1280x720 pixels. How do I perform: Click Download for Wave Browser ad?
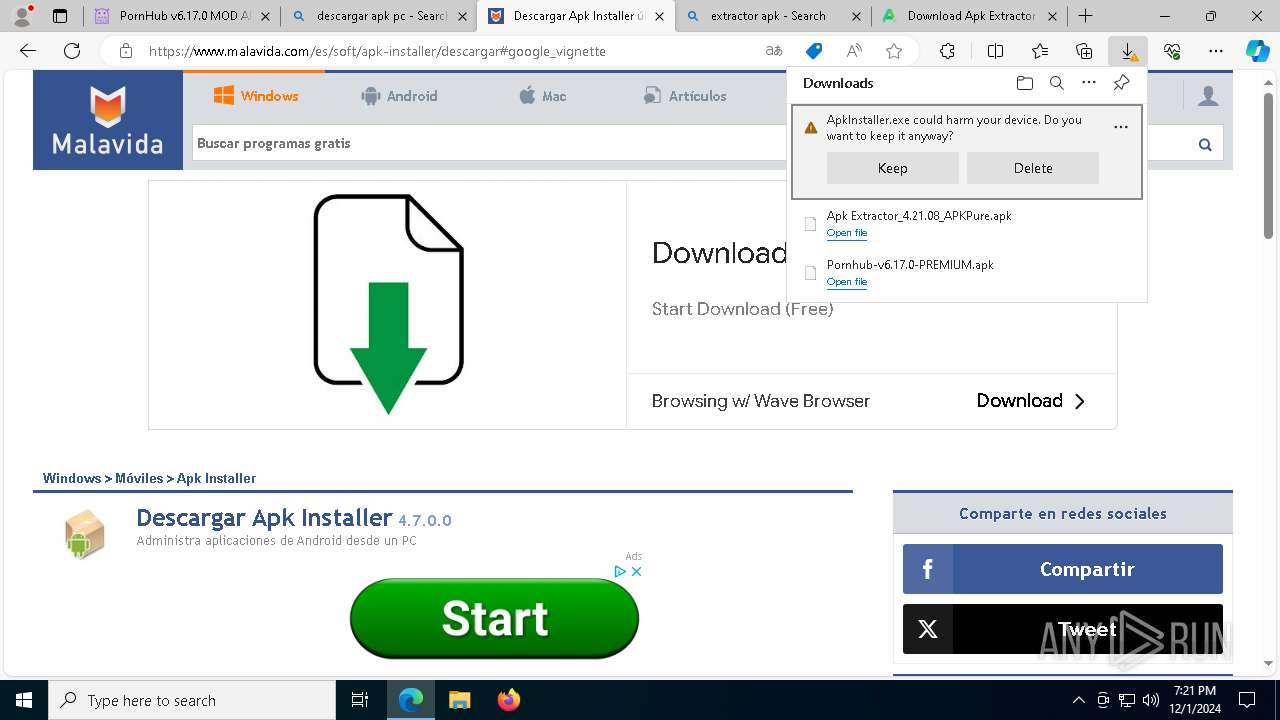1031,401
